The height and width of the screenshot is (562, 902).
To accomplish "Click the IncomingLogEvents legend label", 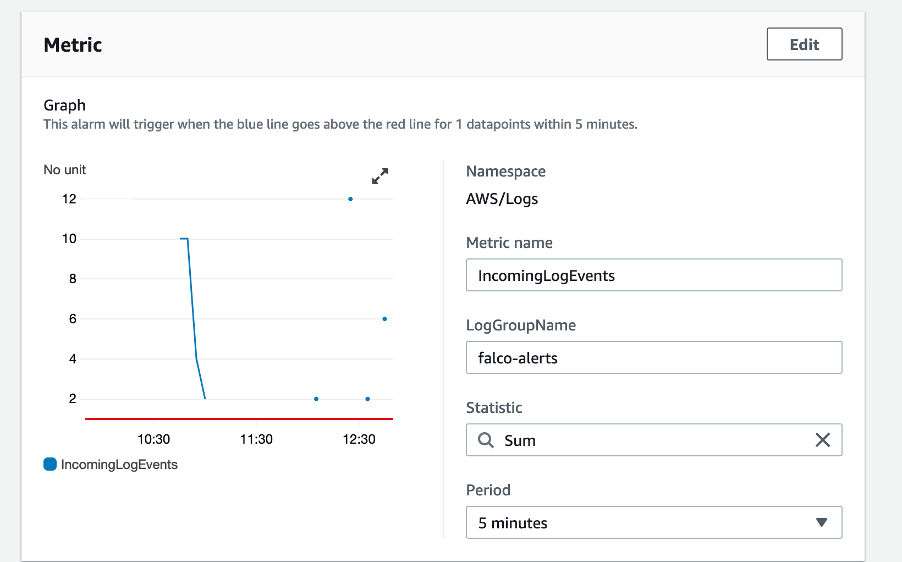I will pyautogui.click(x=119, y=465).
